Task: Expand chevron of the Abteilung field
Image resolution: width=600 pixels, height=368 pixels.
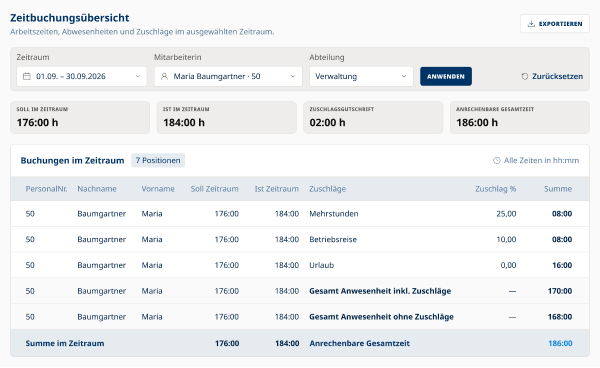Action: pos(404,77)
